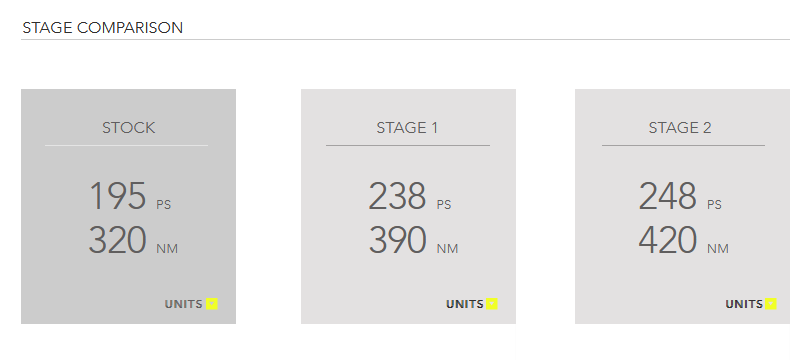Select the STAGE 2 card title
Viewport: 812px width, 360px height.
680,128
